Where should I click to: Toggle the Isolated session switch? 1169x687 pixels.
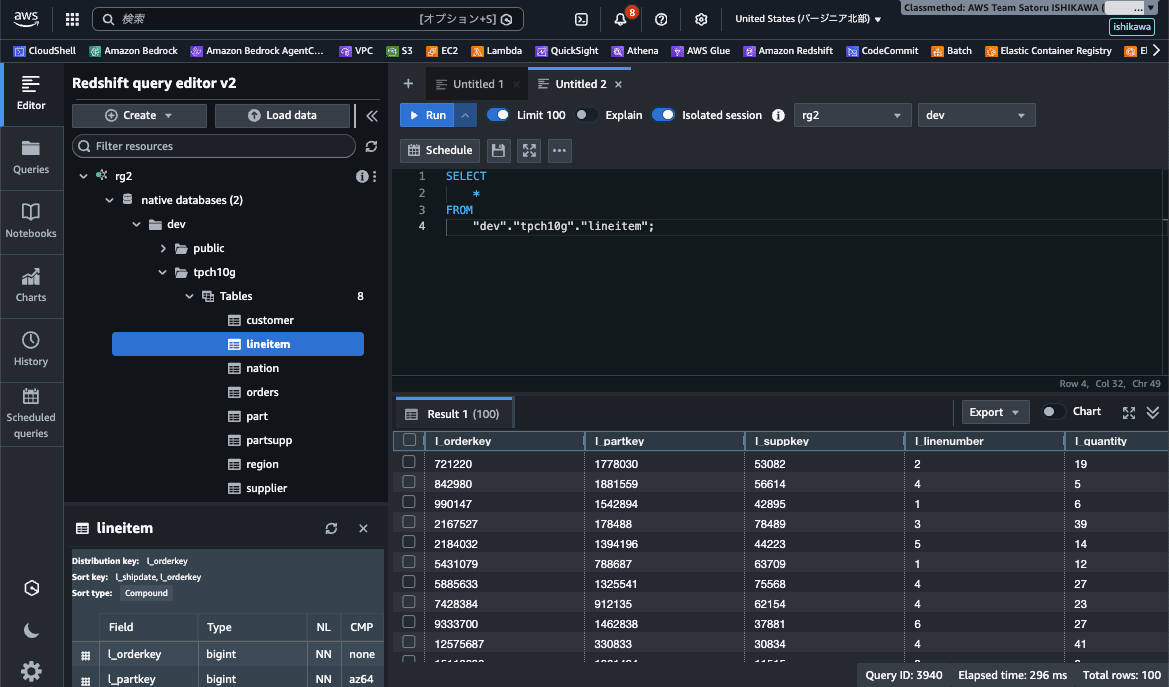(663, 115)
